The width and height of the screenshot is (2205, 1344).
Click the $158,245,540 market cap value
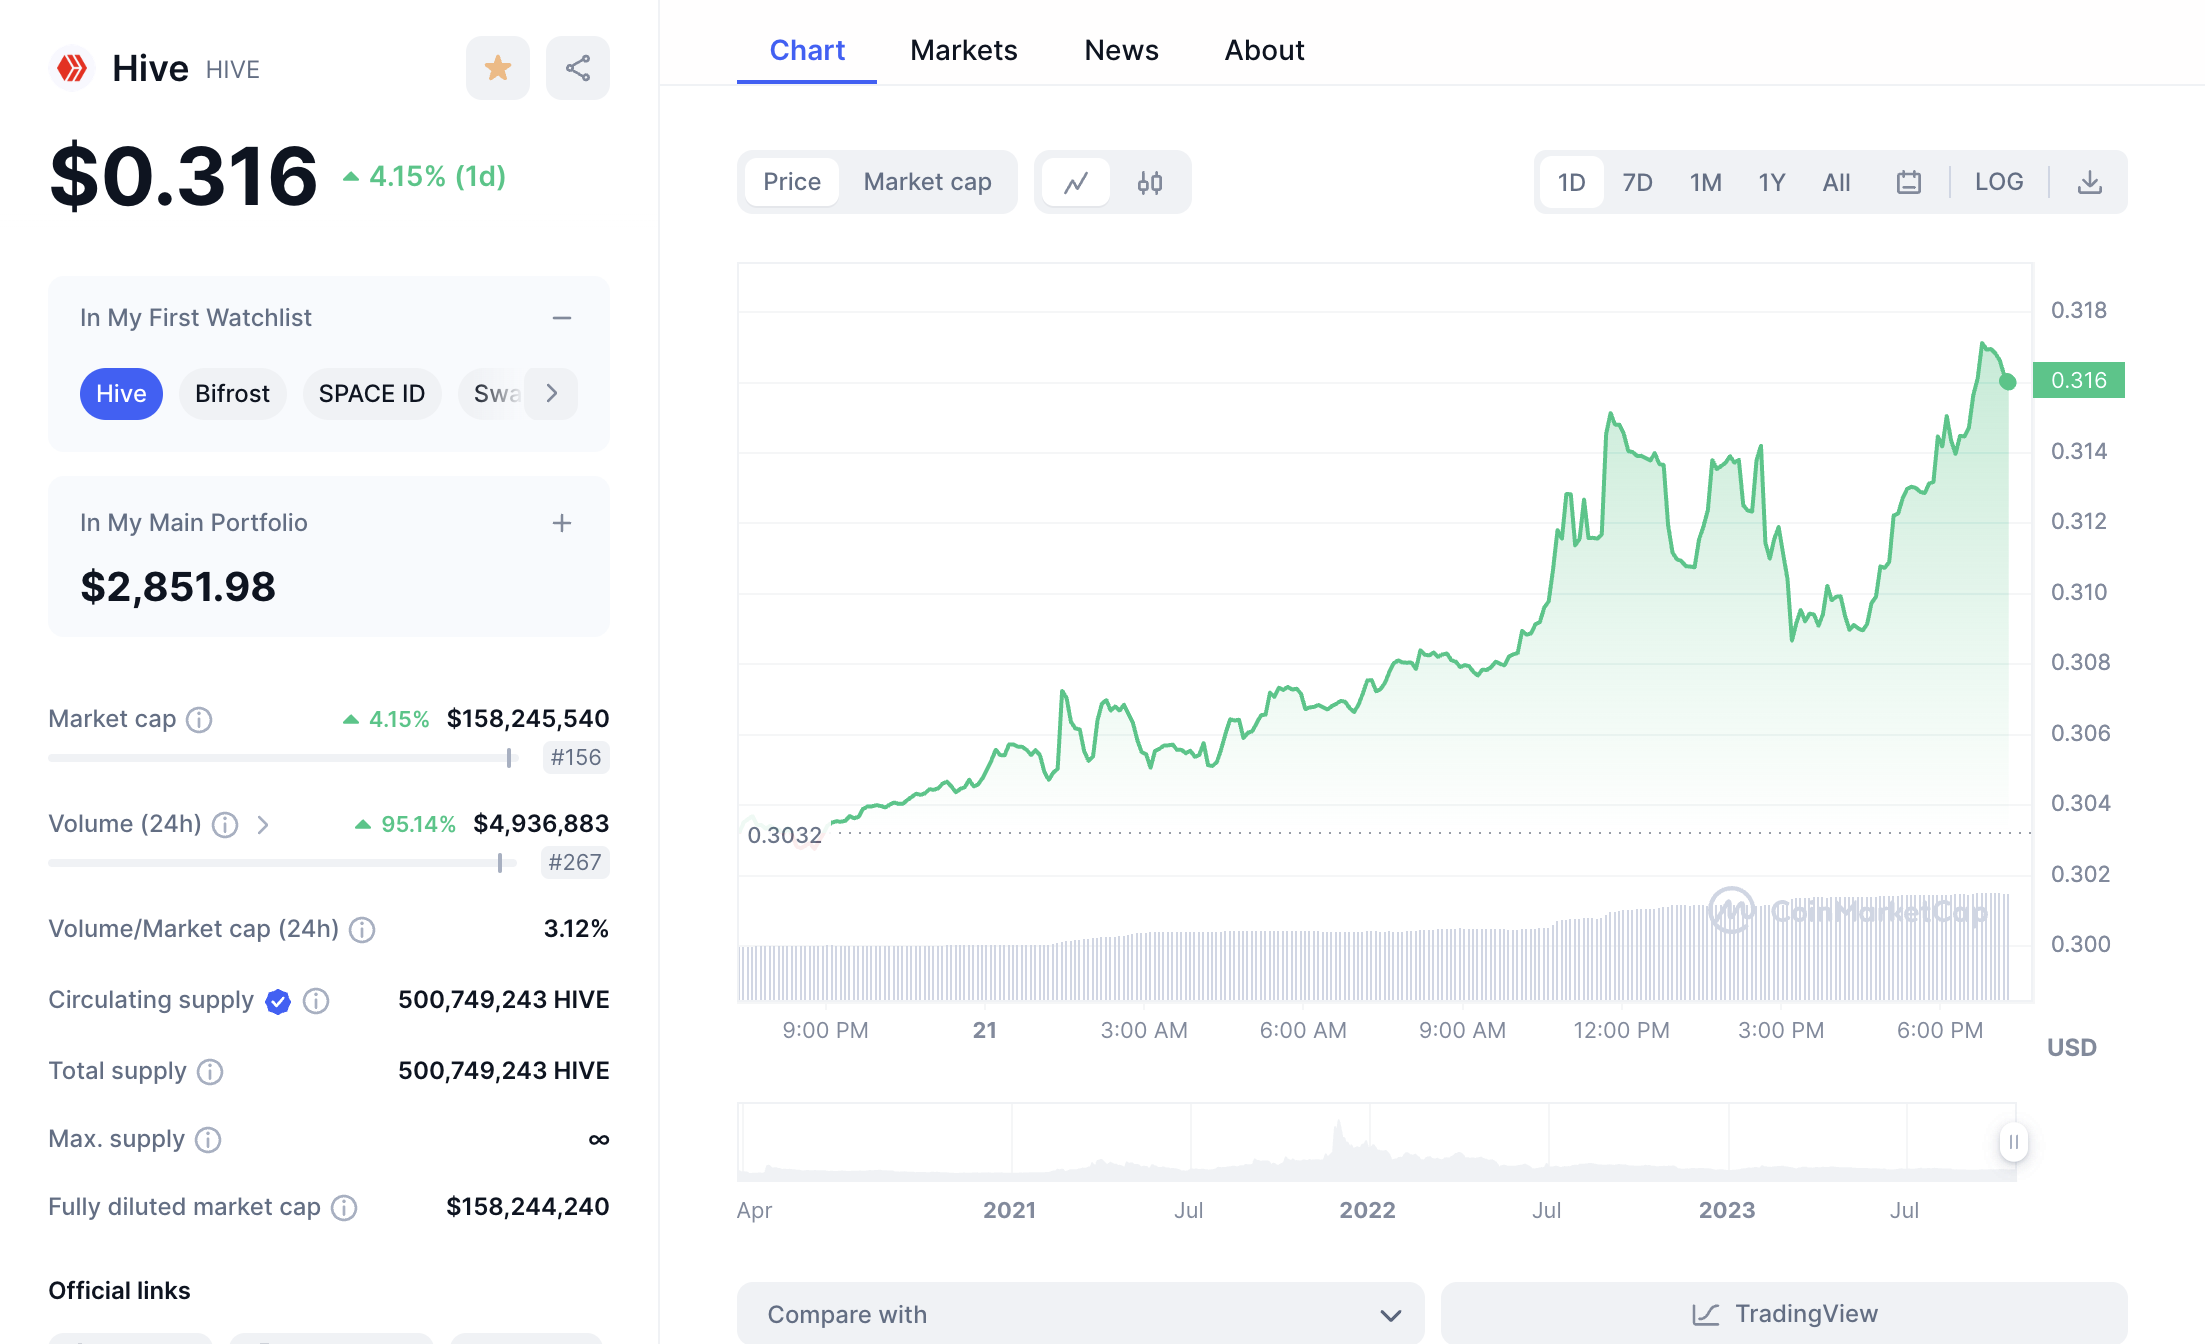pos(528,718)
